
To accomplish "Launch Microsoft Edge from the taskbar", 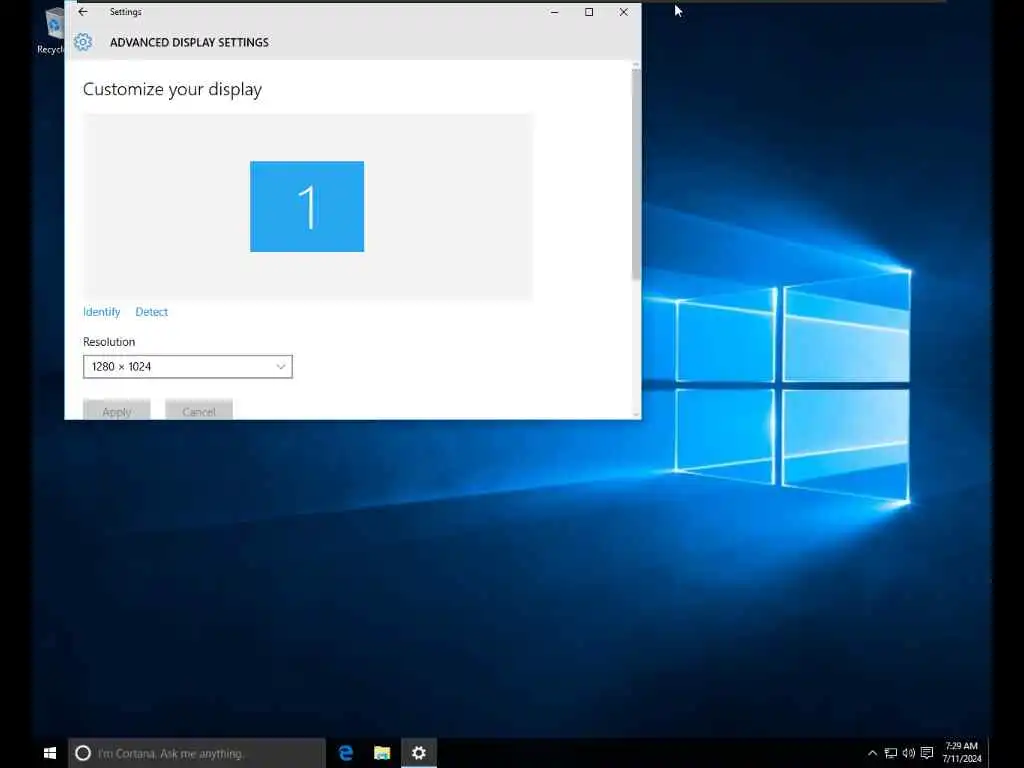I will [x=346, y=753].
